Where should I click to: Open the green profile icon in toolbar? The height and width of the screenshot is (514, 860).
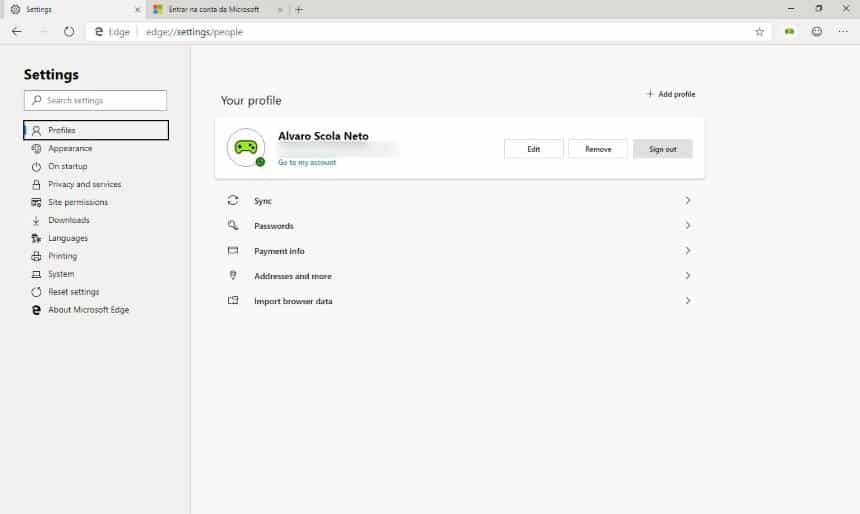789,32
